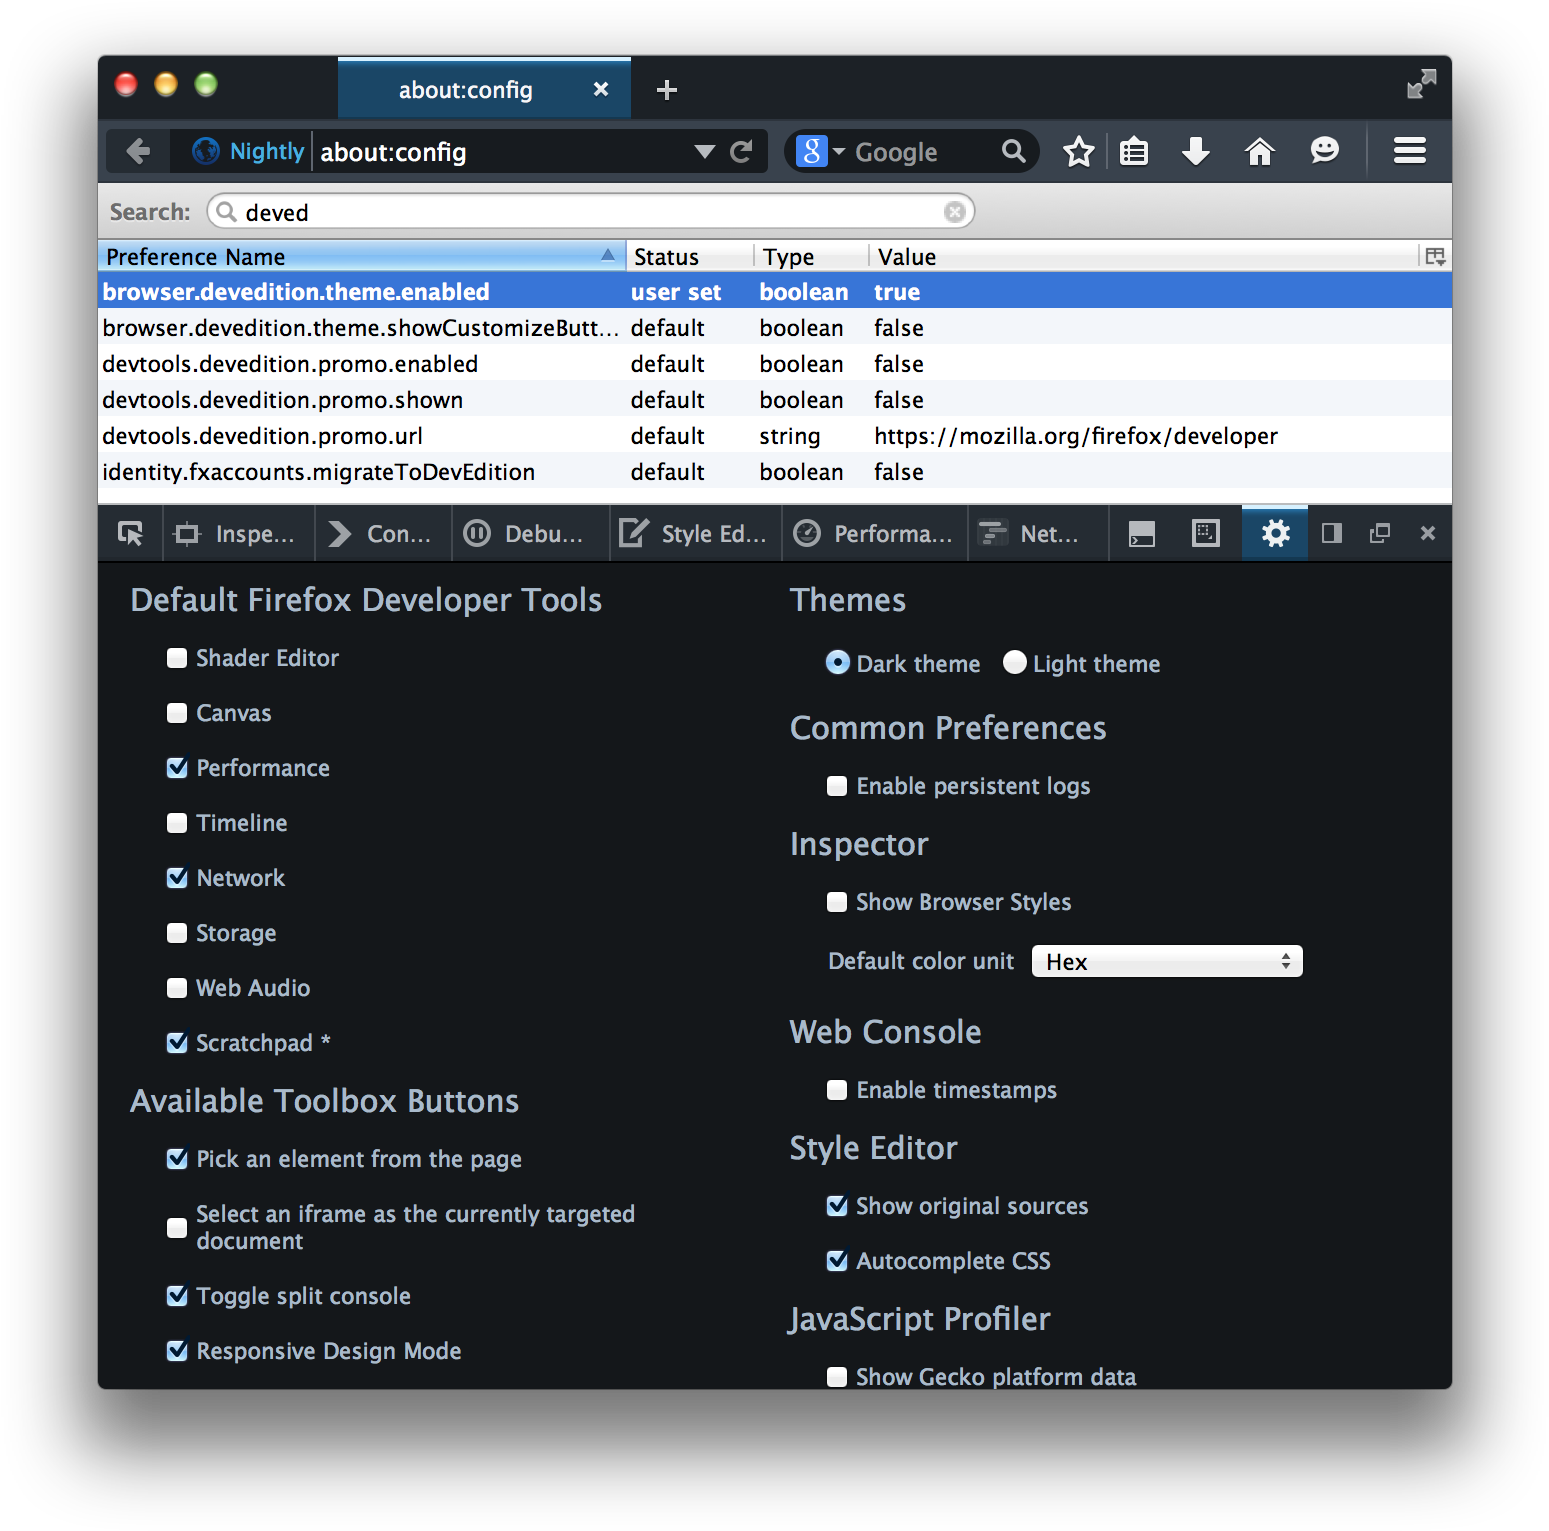Switch to the Debugger tab
Screen dimensions: 1549x1531
pyautogui.click(x=530, y=533)
